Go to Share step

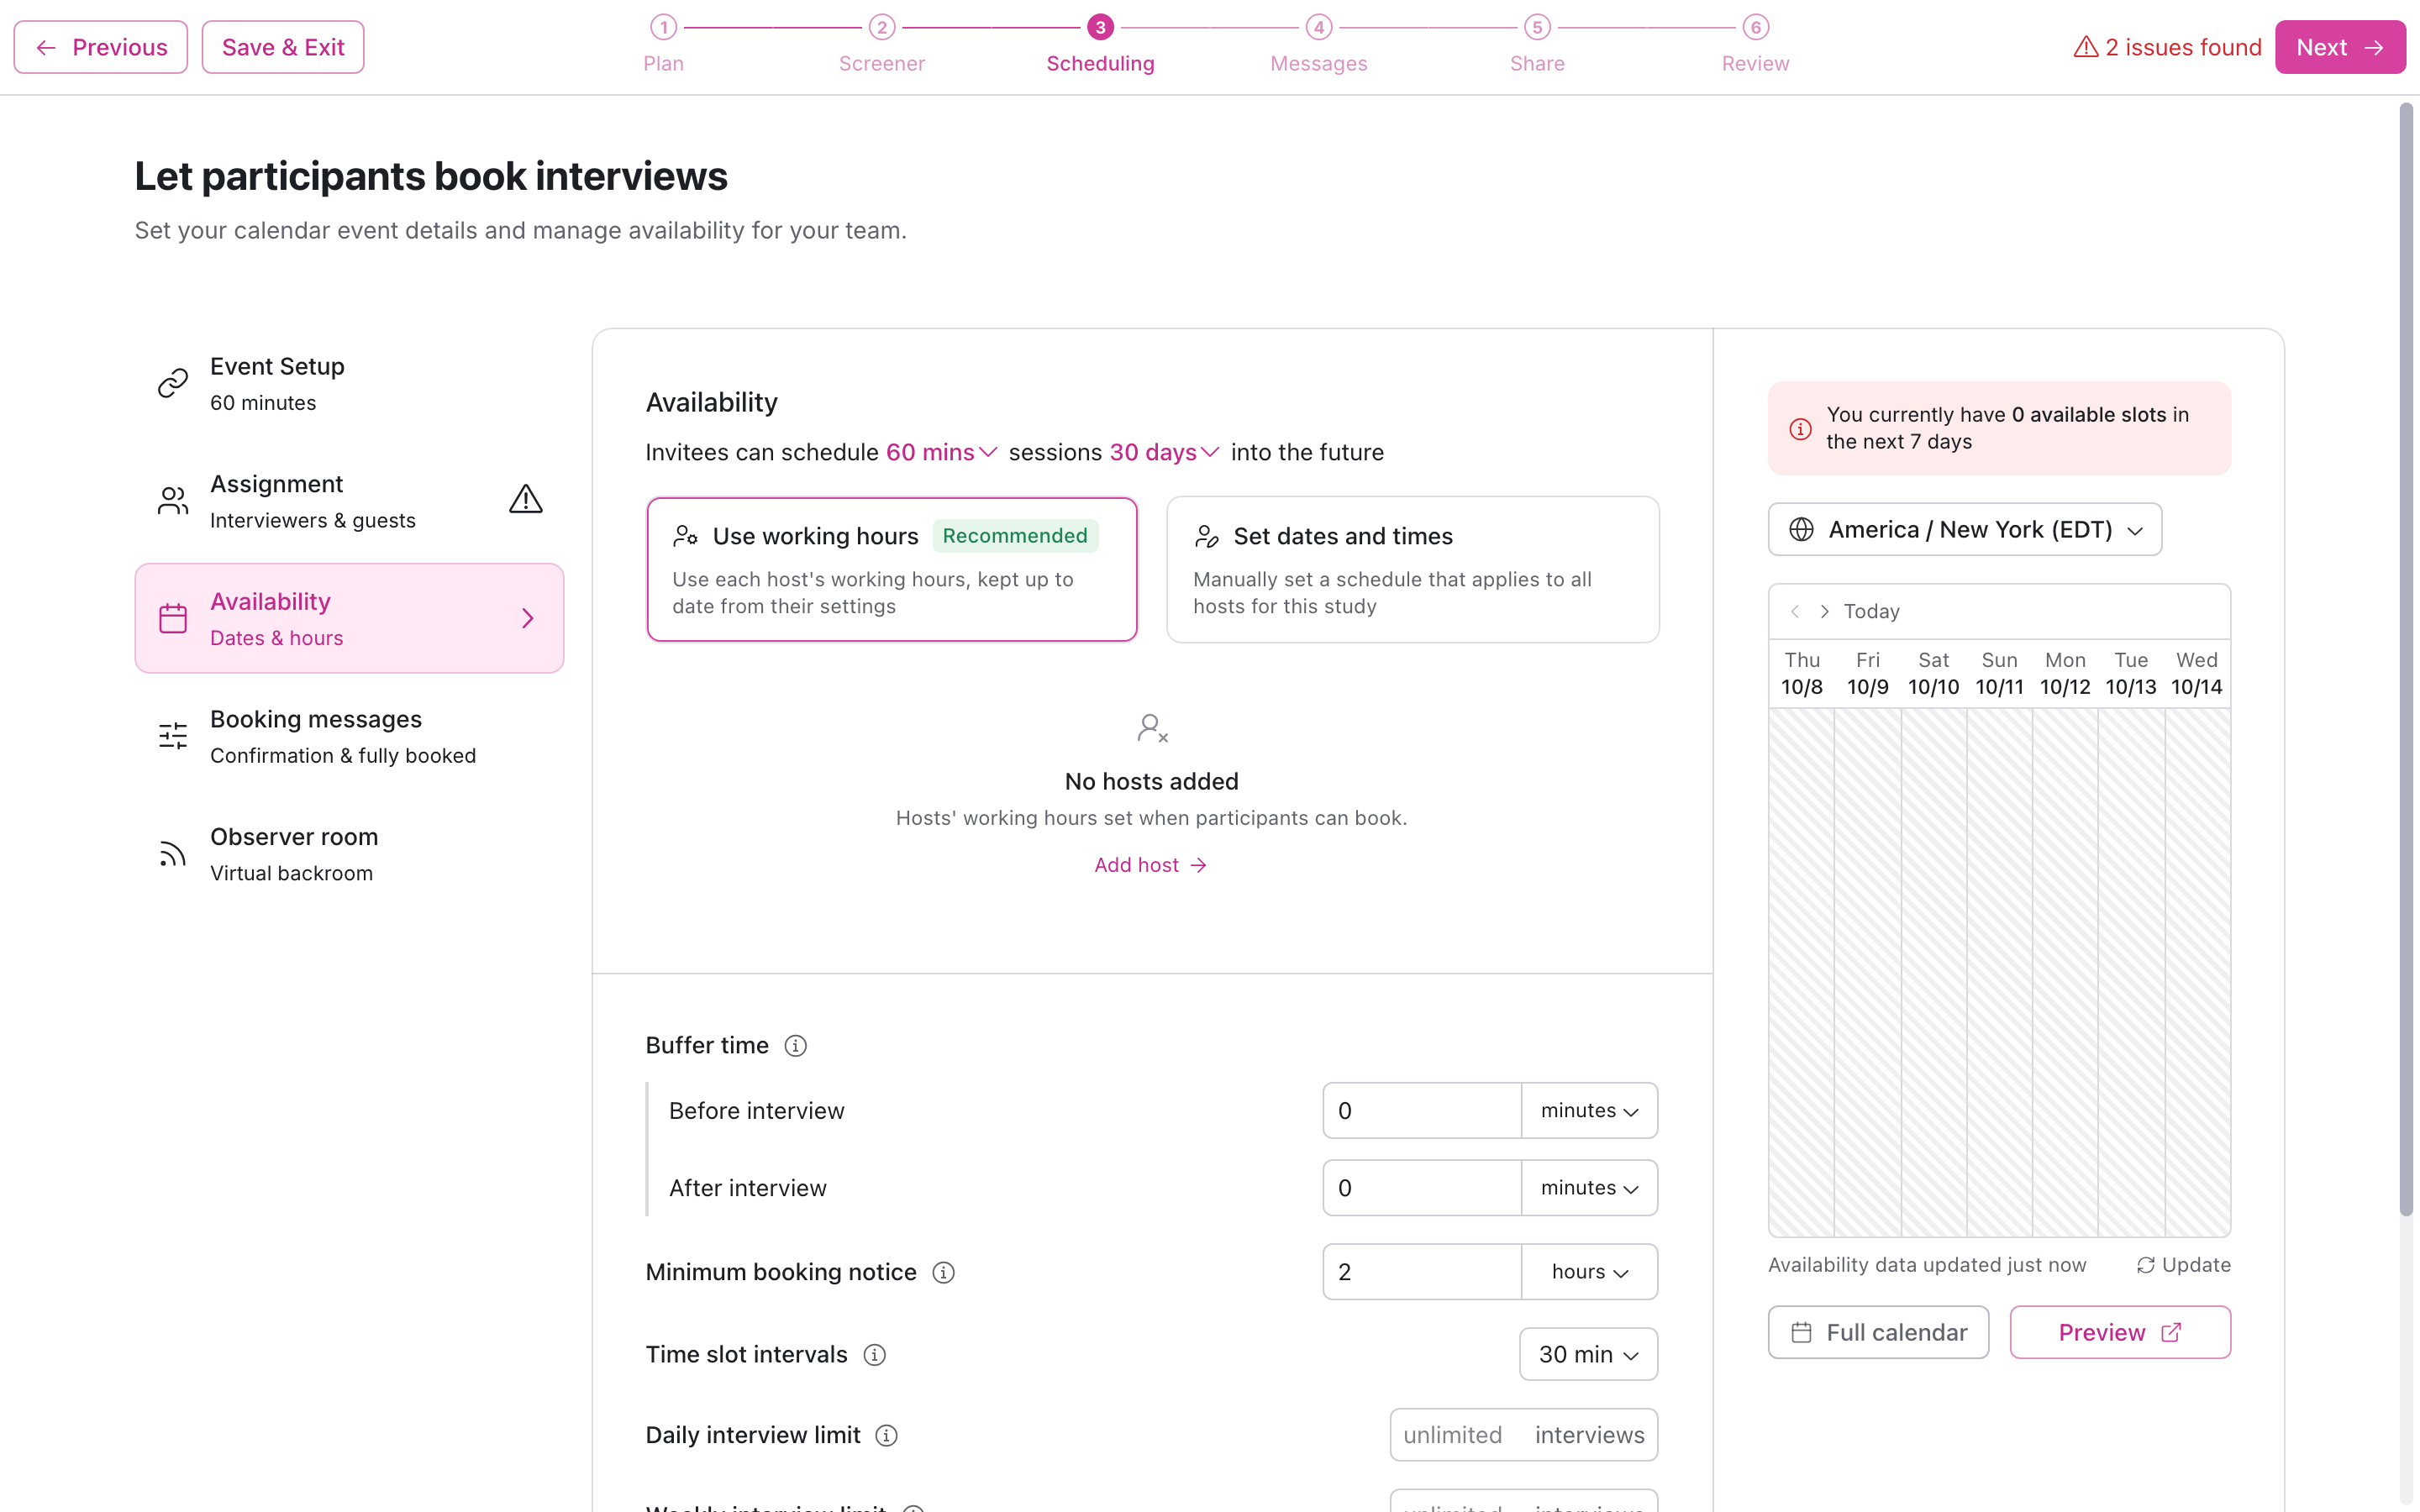pos(1537,45)
